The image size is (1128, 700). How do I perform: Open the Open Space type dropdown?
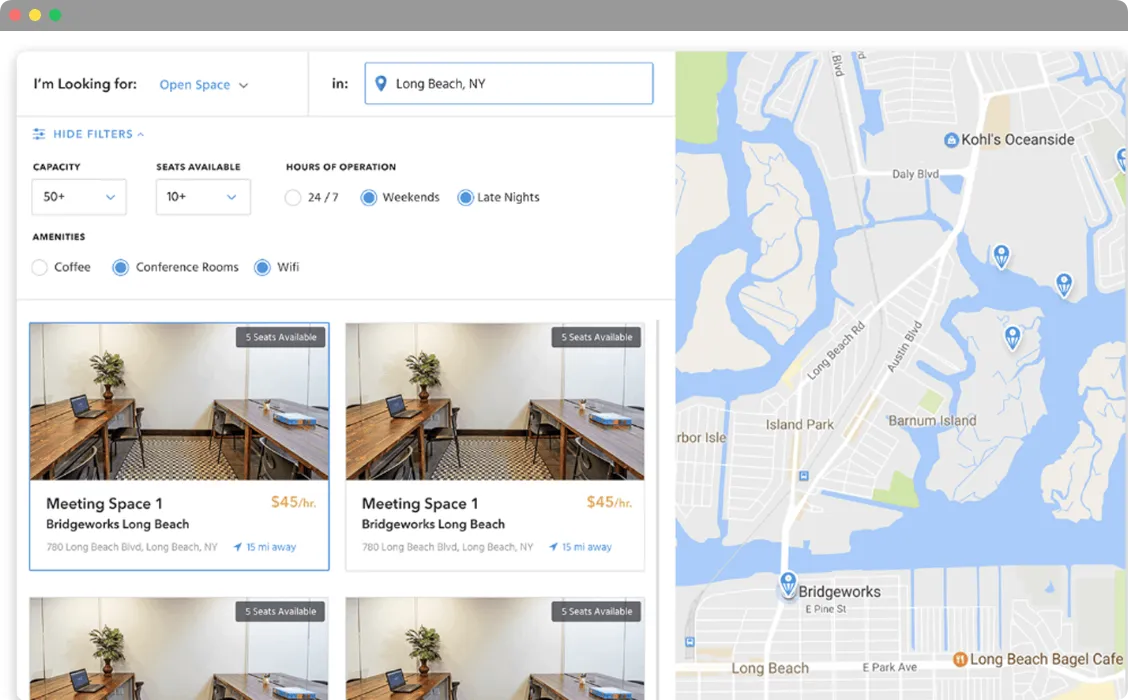pyautogui.click(x=204, y=85)
